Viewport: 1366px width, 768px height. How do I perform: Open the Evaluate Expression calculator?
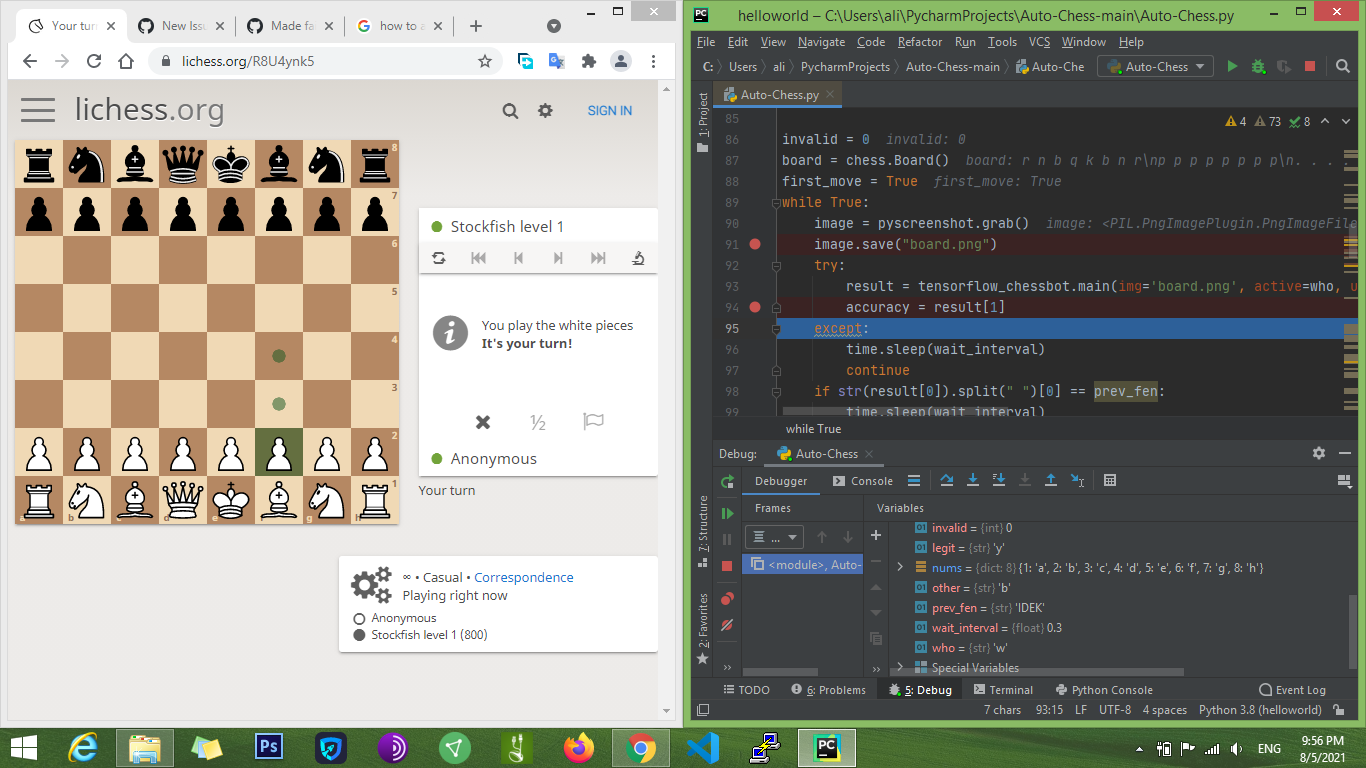click(1110, 480)
